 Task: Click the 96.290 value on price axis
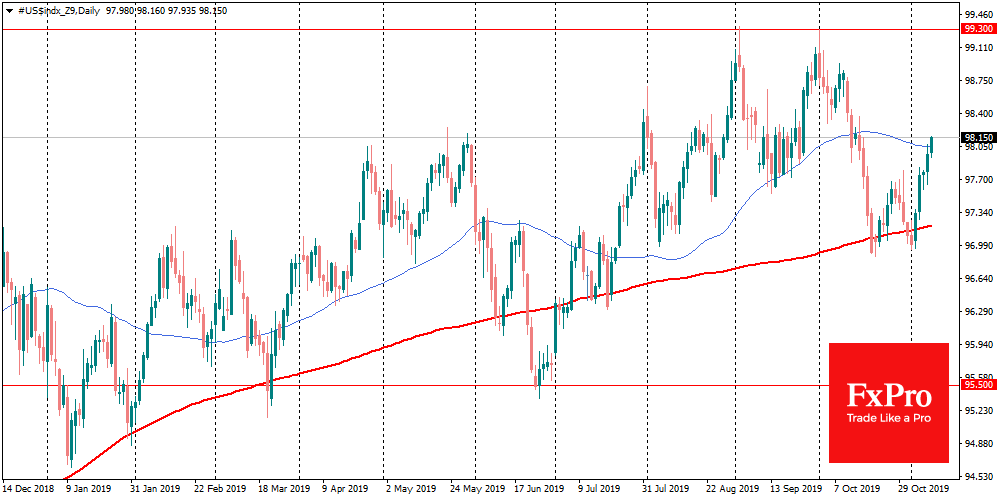[x=978, y=311]
